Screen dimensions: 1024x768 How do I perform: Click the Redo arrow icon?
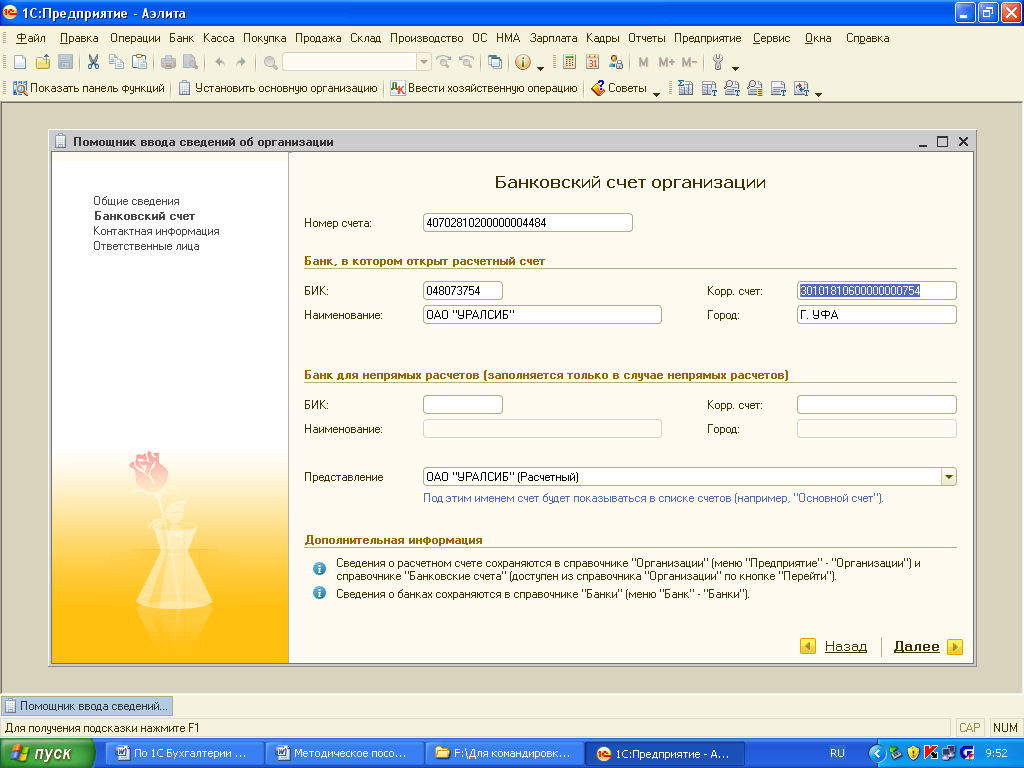coord(241,62)
